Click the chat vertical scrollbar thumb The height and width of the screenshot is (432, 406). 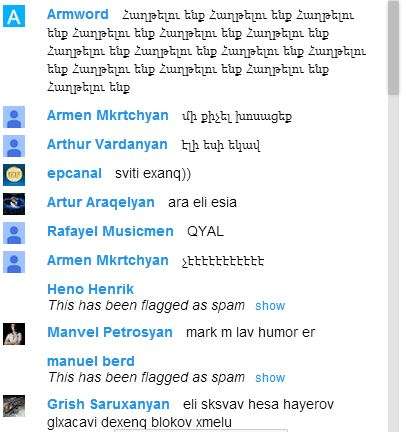[x=394, y=47]
